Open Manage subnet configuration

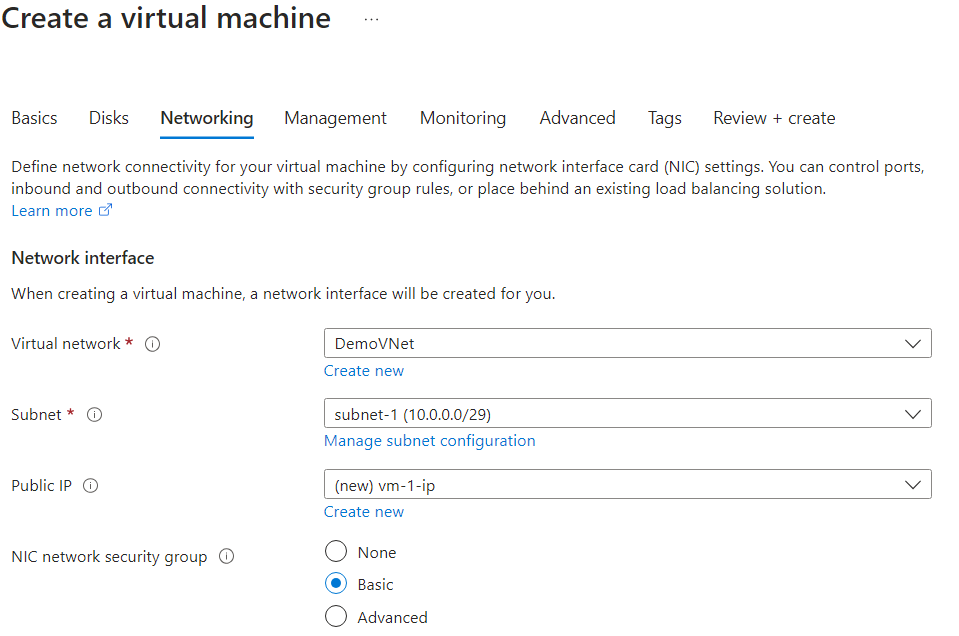click(429, 440)
